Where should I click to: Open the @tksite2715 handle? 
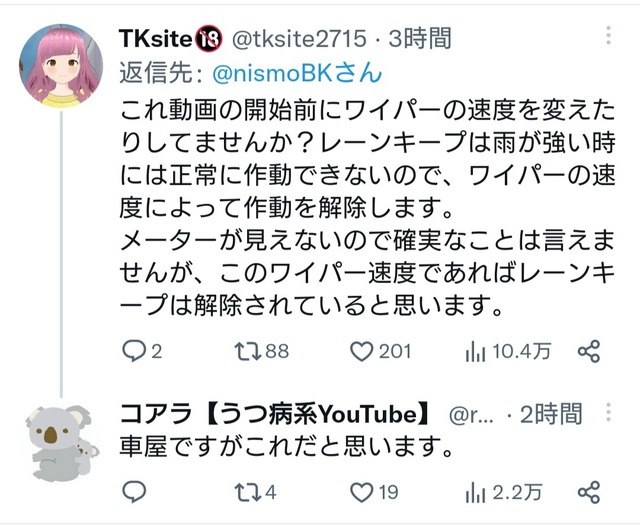pos(299,39)
